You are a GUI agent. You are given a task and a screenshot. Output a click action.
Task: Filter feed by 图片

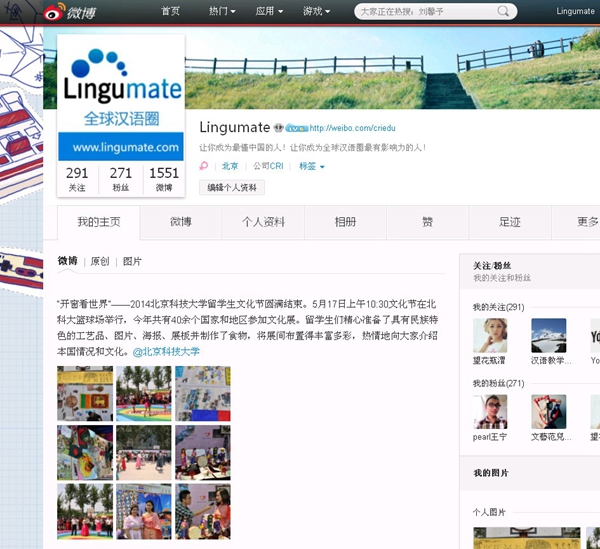pyautogui.click(x=132, y=261)
